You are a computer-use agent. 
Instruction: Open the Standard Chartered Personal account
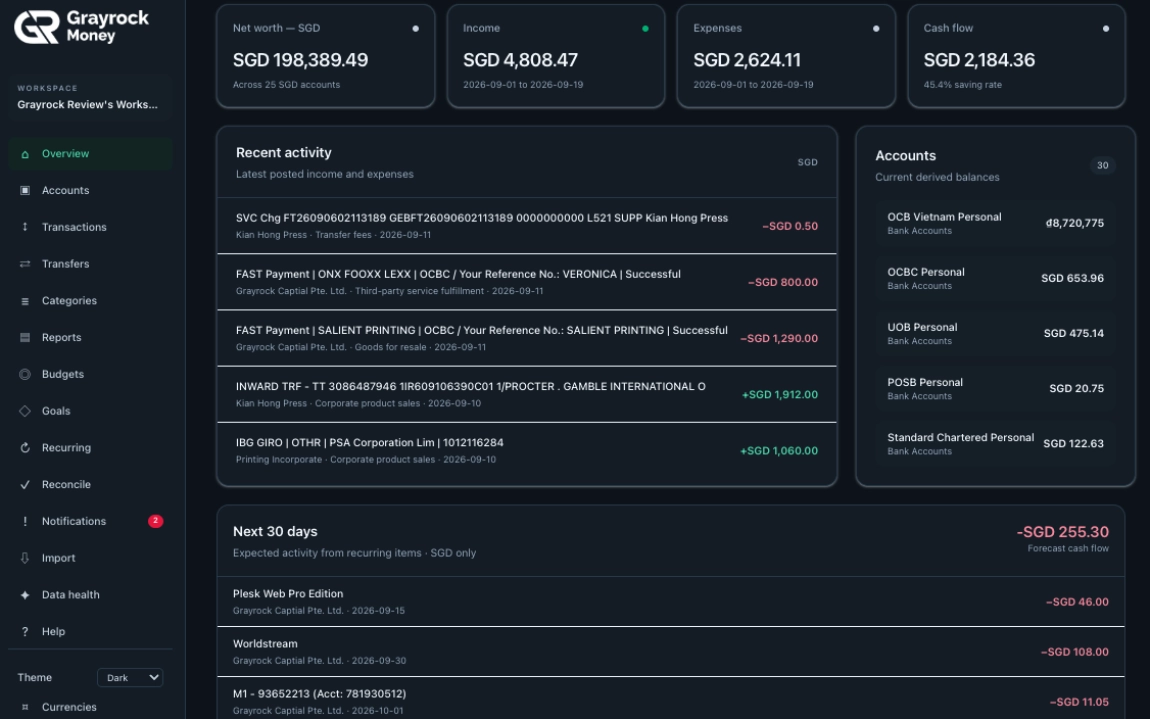995,443
